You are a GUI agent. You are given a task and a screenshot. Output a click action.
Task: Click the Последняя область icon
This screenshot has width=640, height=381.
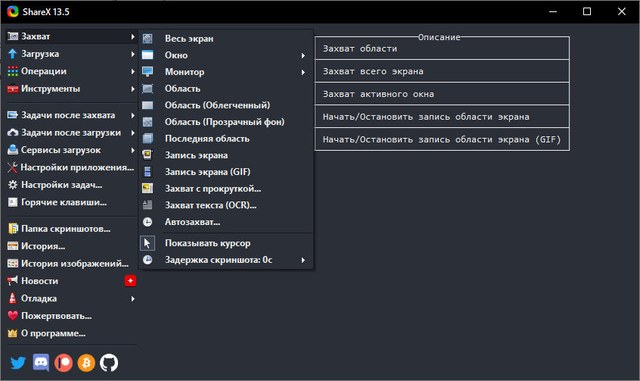pyautogui.click(x=147, y=138)
